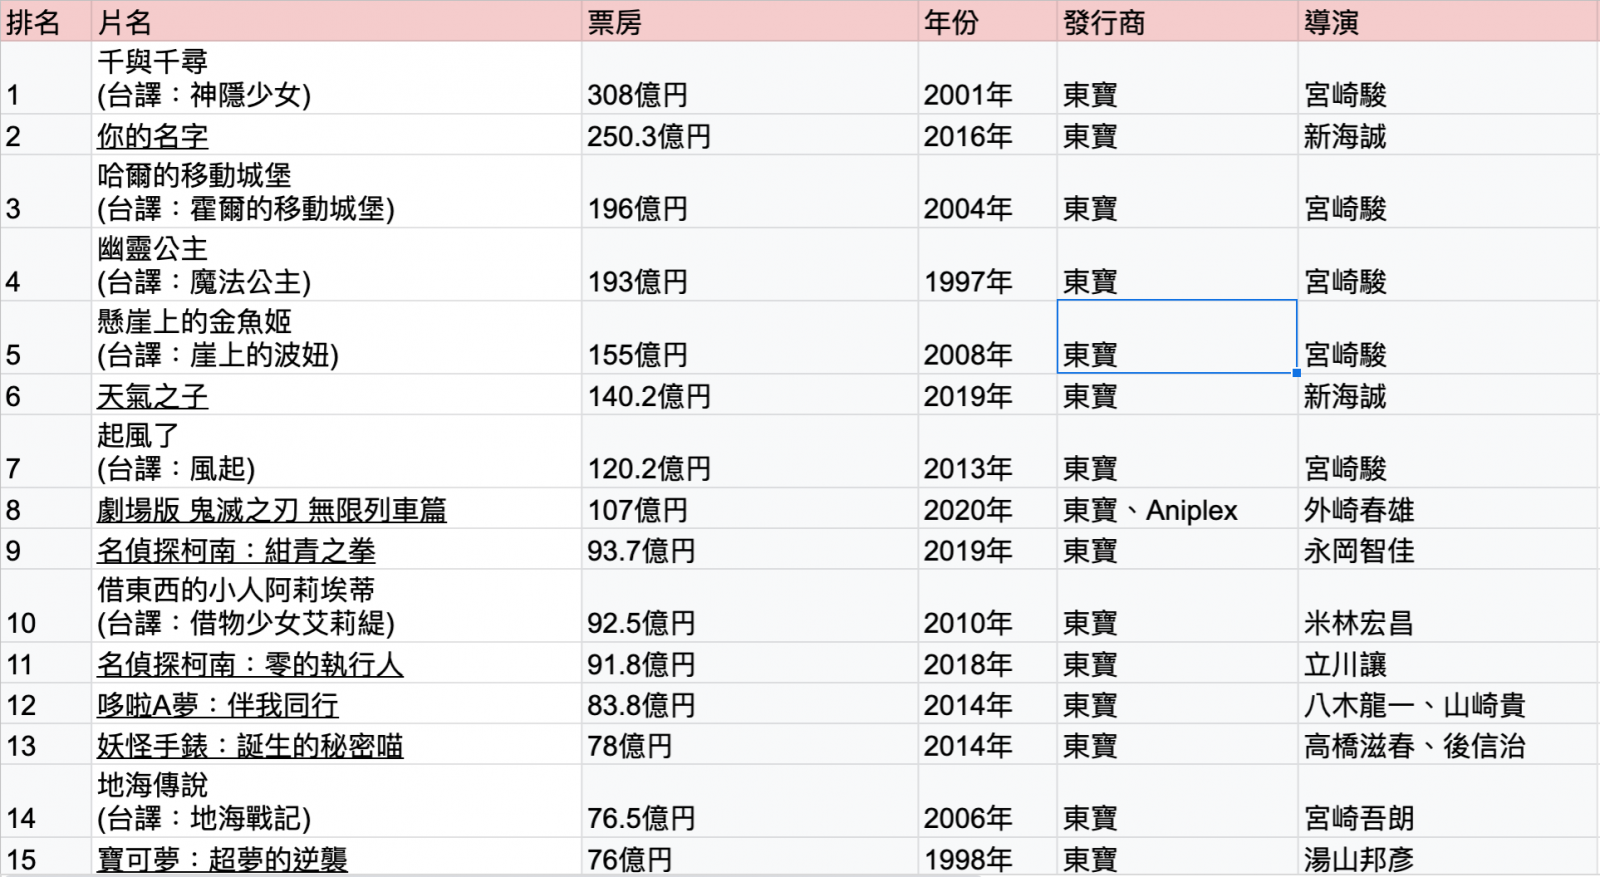Select the 東寶 cell in the 地海傳說 row
The width and height of the screenshot is (1600, 877).
coord(1178,801)
